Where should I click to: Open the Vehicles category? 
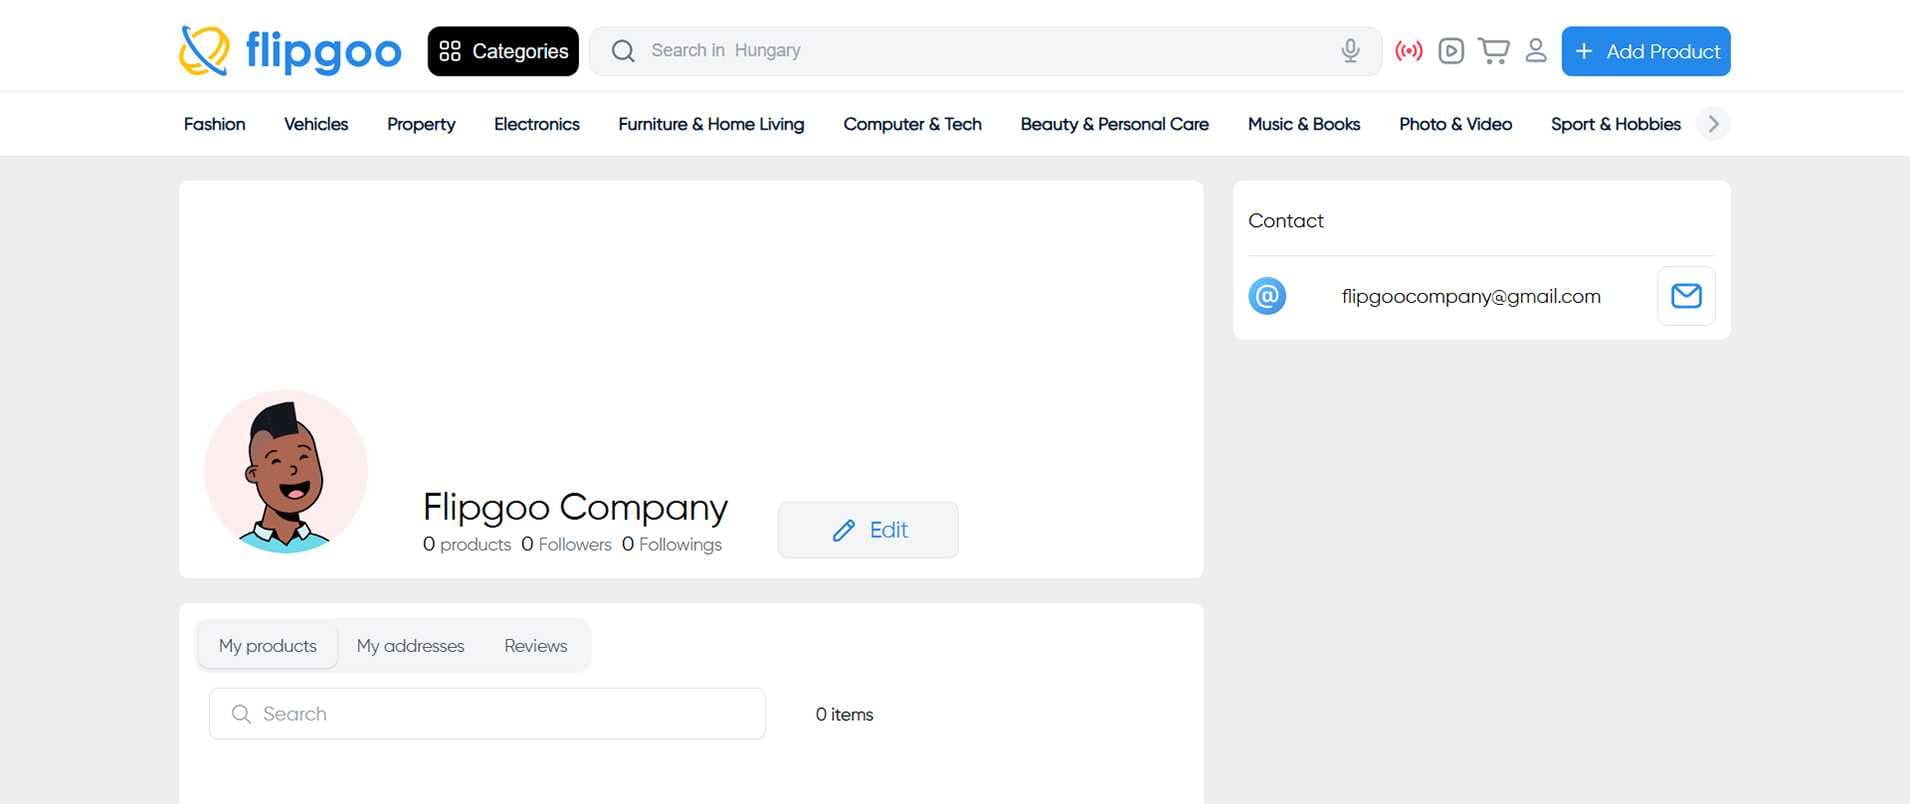316,124
